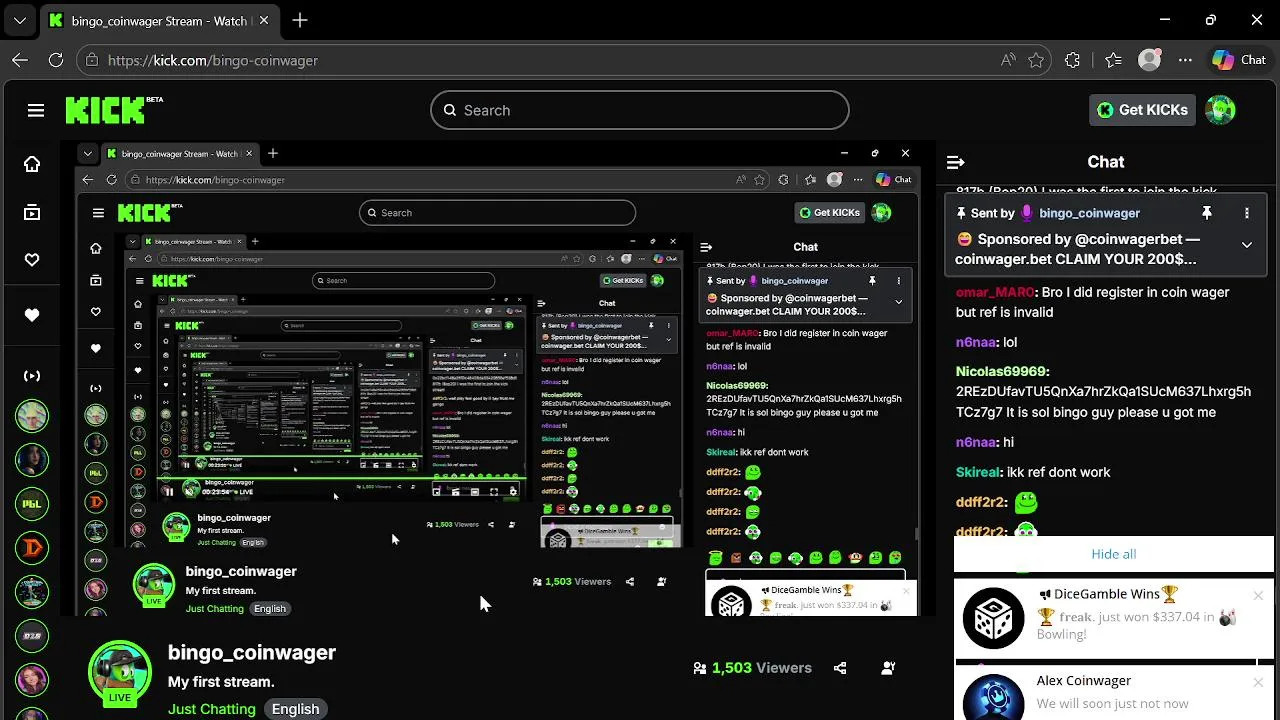Click n6naa username on the 'hi' message
The height and width of the screenshot is (720, 1280).
tap(976, 442)
